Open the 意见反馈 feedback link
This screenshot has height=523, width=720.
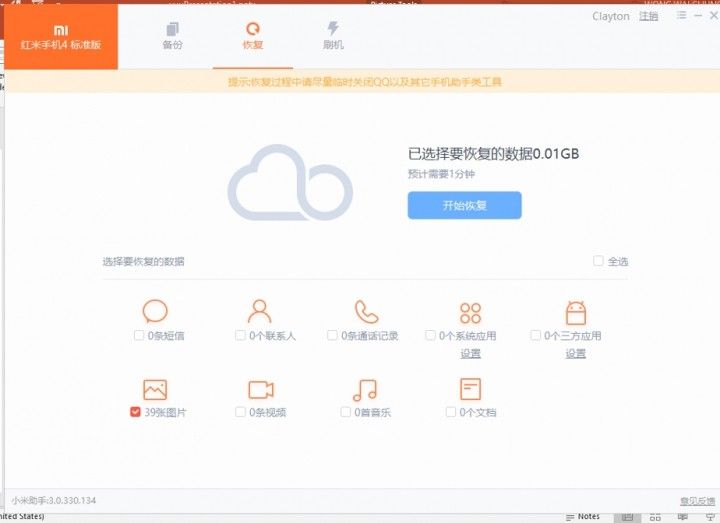point(697,501)
